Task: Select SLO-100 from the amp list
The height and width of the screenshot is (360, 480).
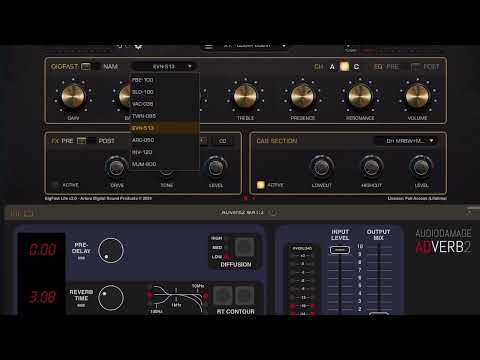Action: (164, 92)
